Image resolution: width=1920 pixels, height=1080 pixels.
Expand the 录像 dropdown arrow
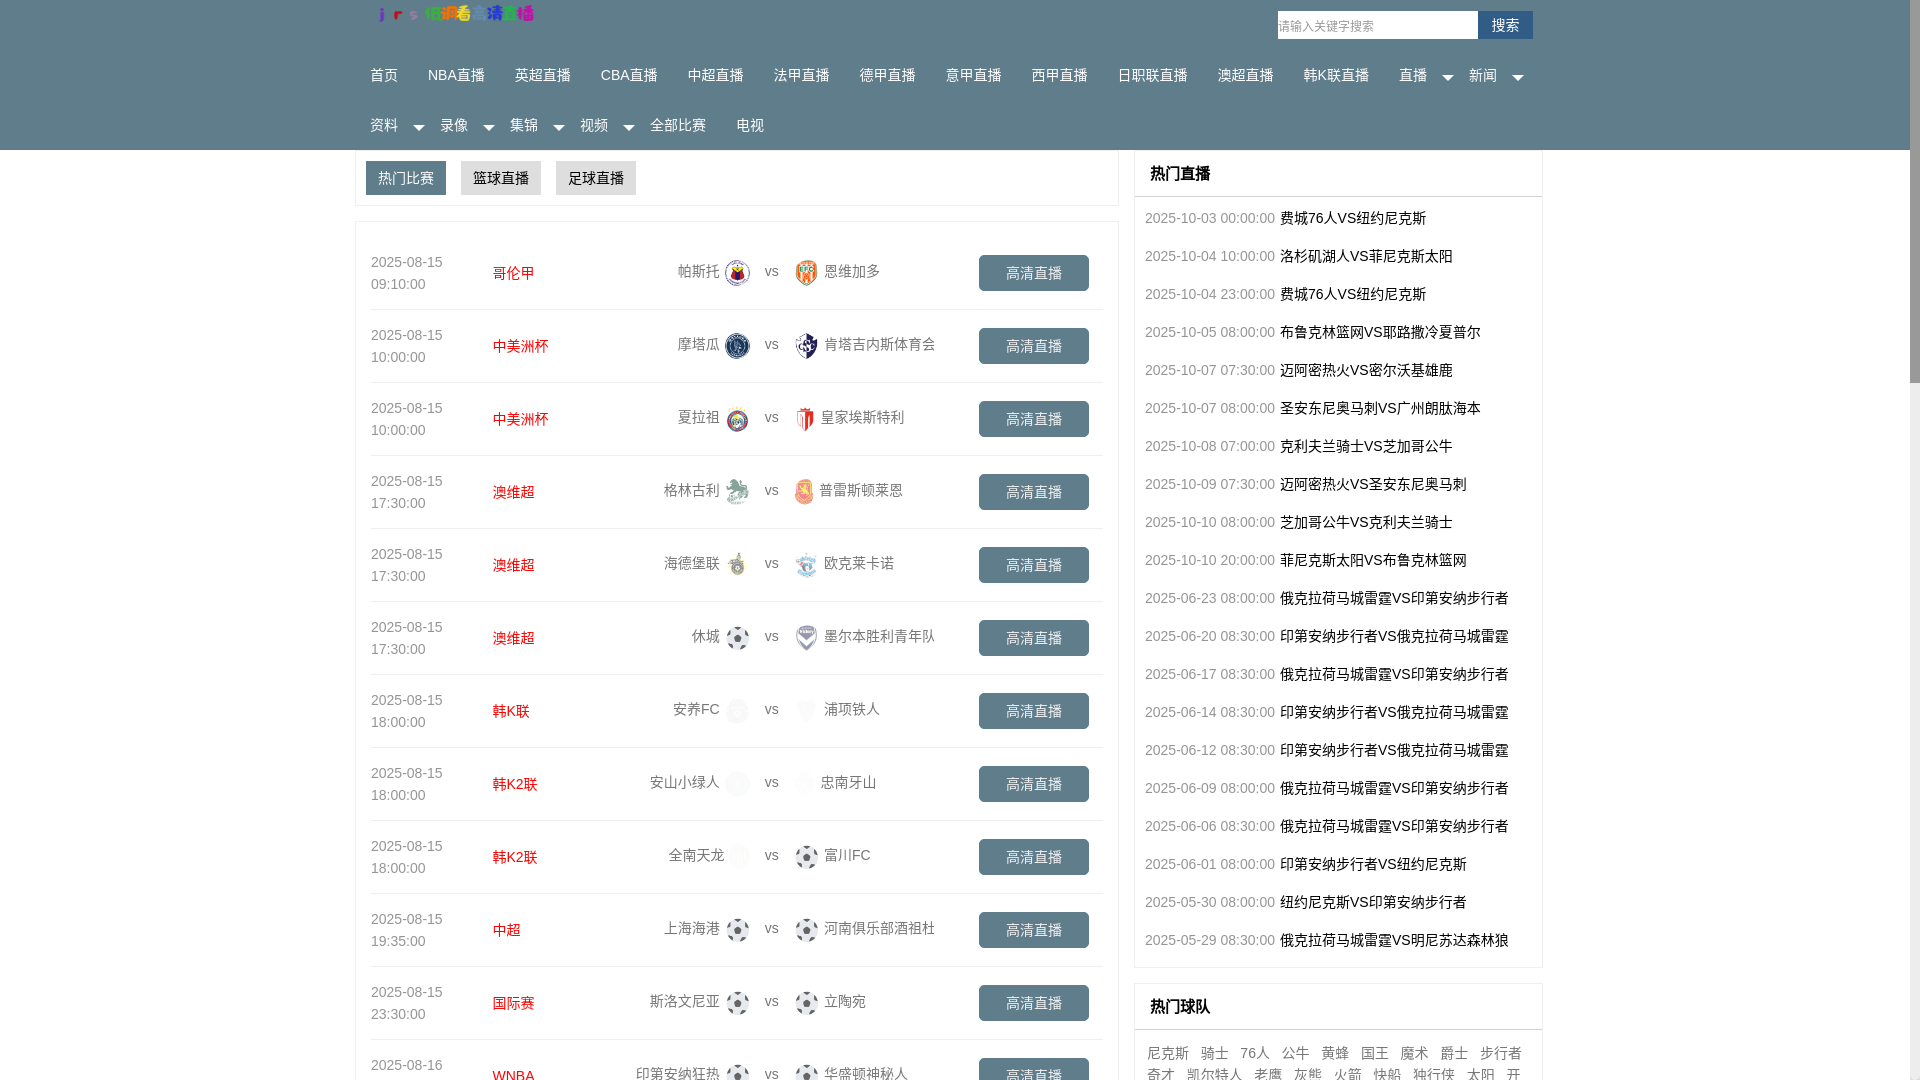488,127
